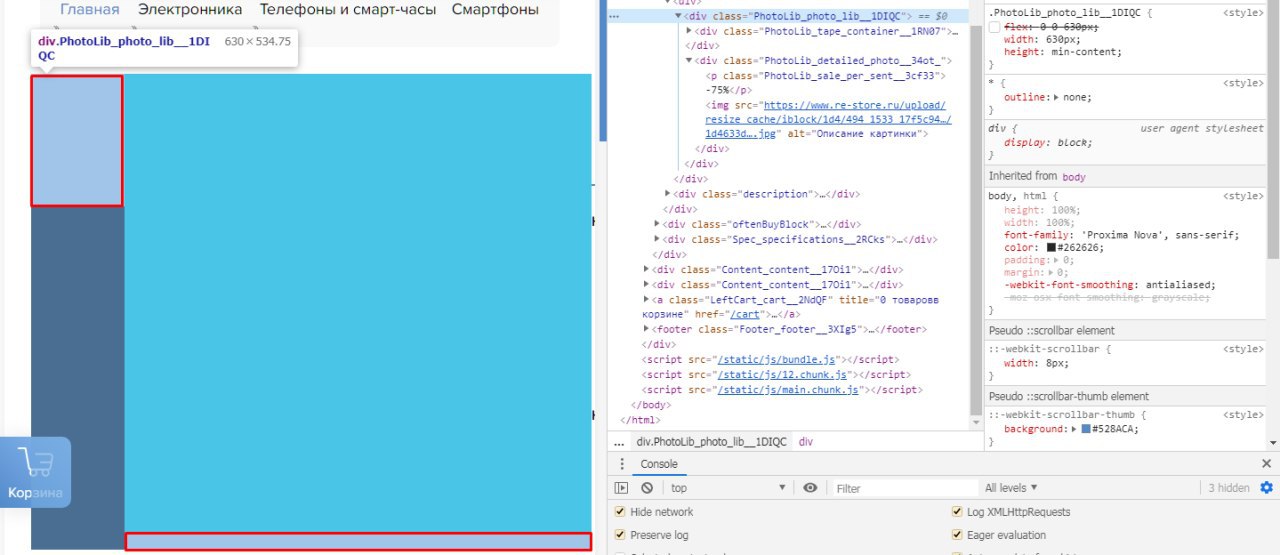The height and width of the screenshot is (555, 1280).
Task: Toggle the Log XMLHttpRequests checkbox
Action: (x=958, y=512)
